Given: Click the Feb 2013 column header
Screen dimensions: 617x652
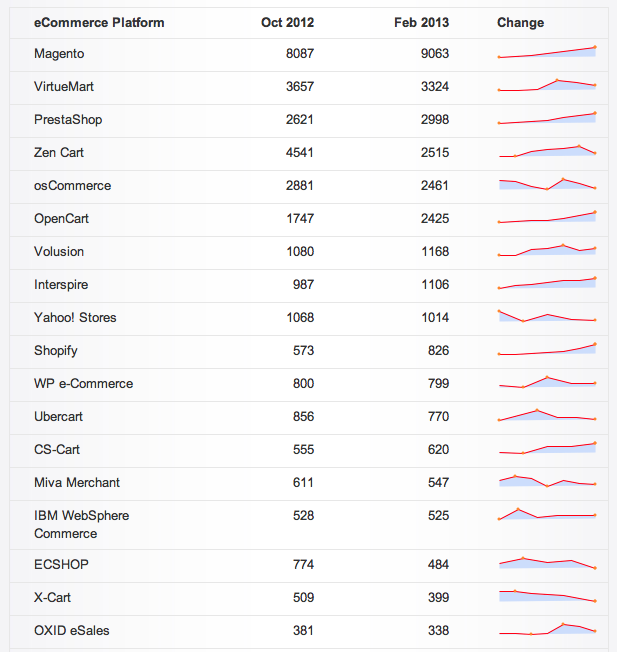Looking at the screenshot, I should click(421, 22).
